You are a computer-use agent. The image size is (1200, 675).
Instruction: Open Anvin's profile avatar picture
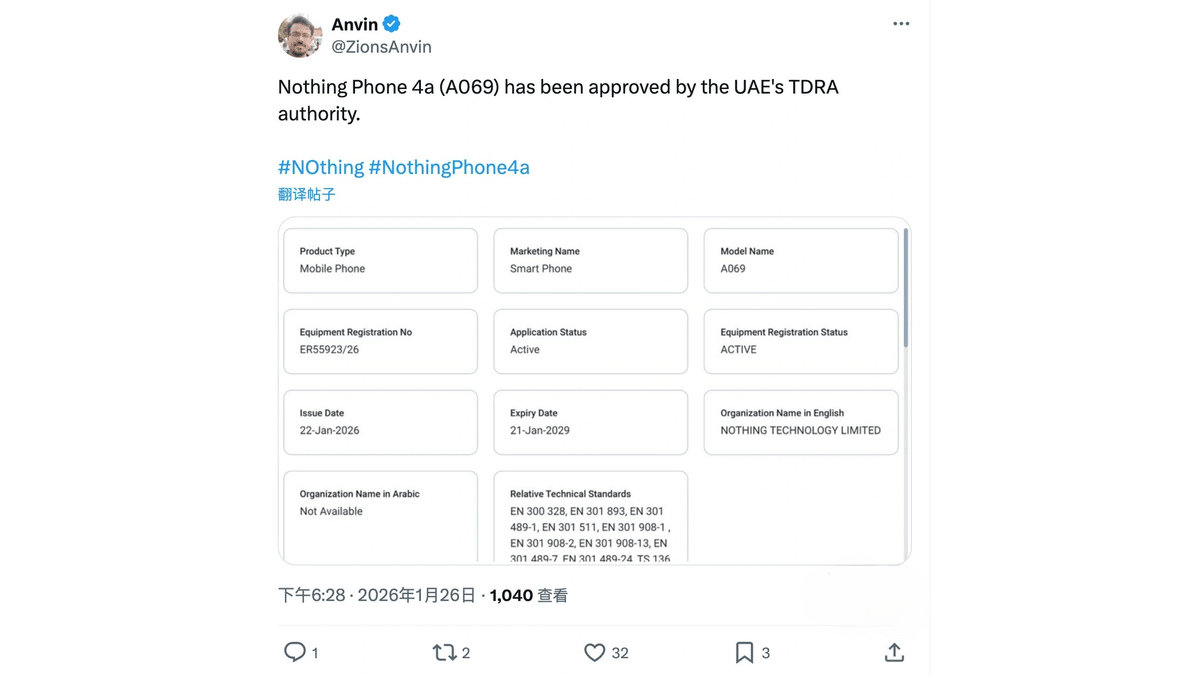pos(299,36)
